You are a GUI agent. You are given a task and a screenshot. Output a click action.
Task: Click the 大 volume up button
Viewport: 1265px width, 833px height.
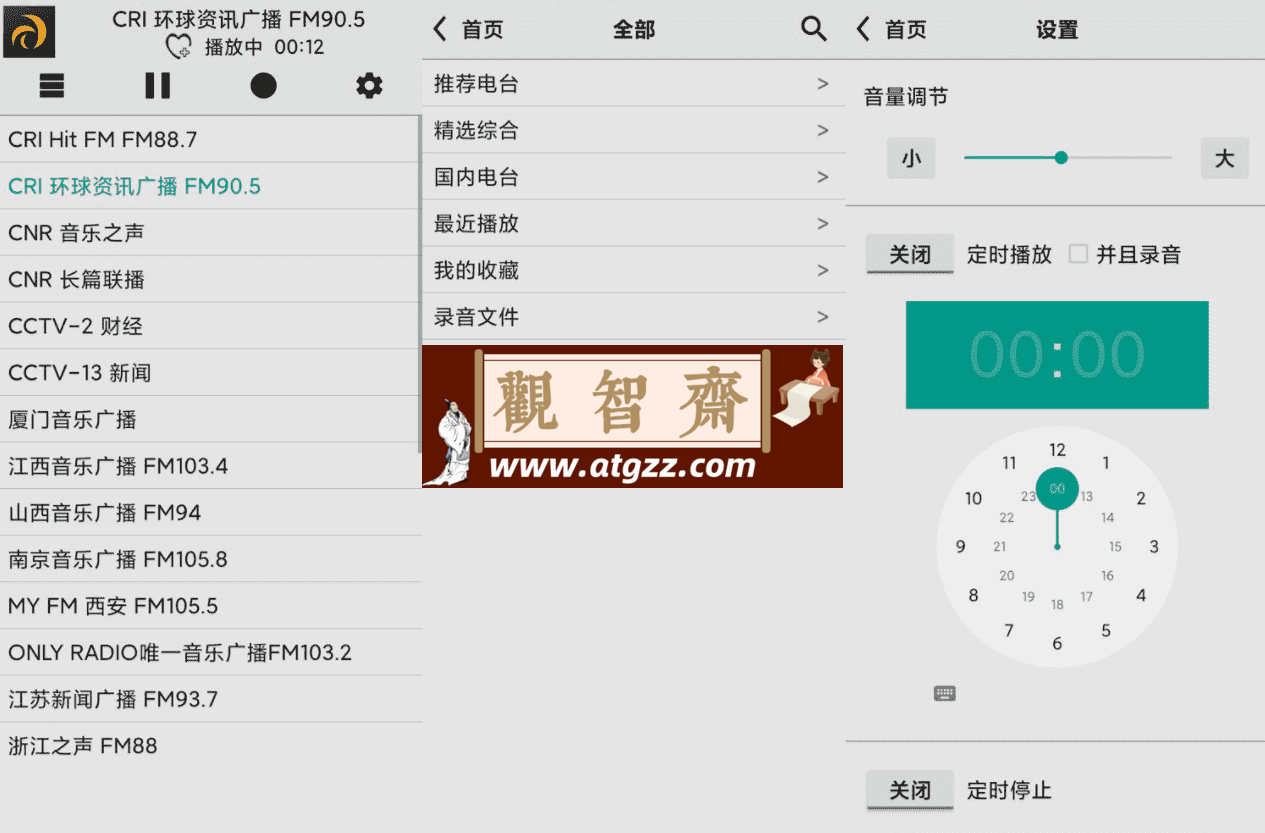tap(1225, 158)
